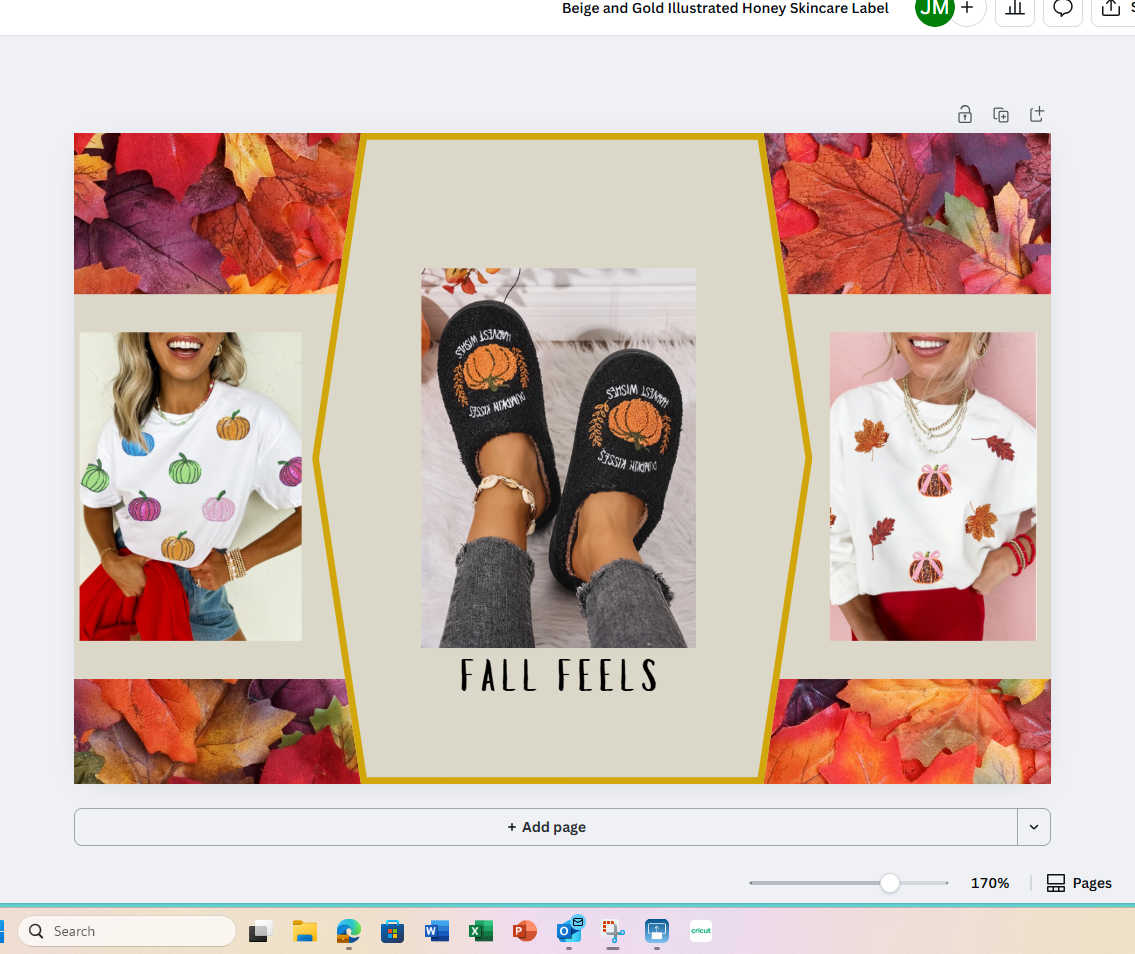Click the lock page icon

964,114
